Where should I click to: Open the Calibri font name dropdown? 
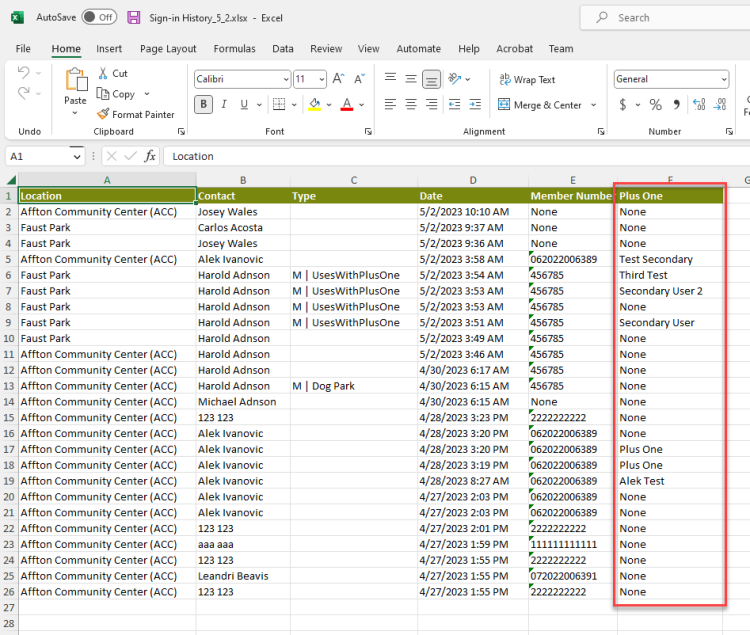284,79
